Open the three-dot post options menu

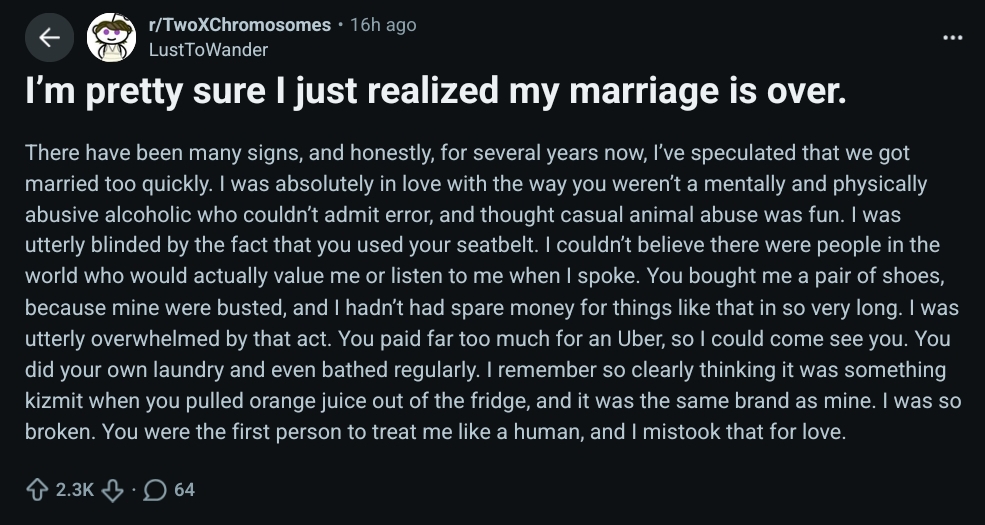click(x=952, y=38)
